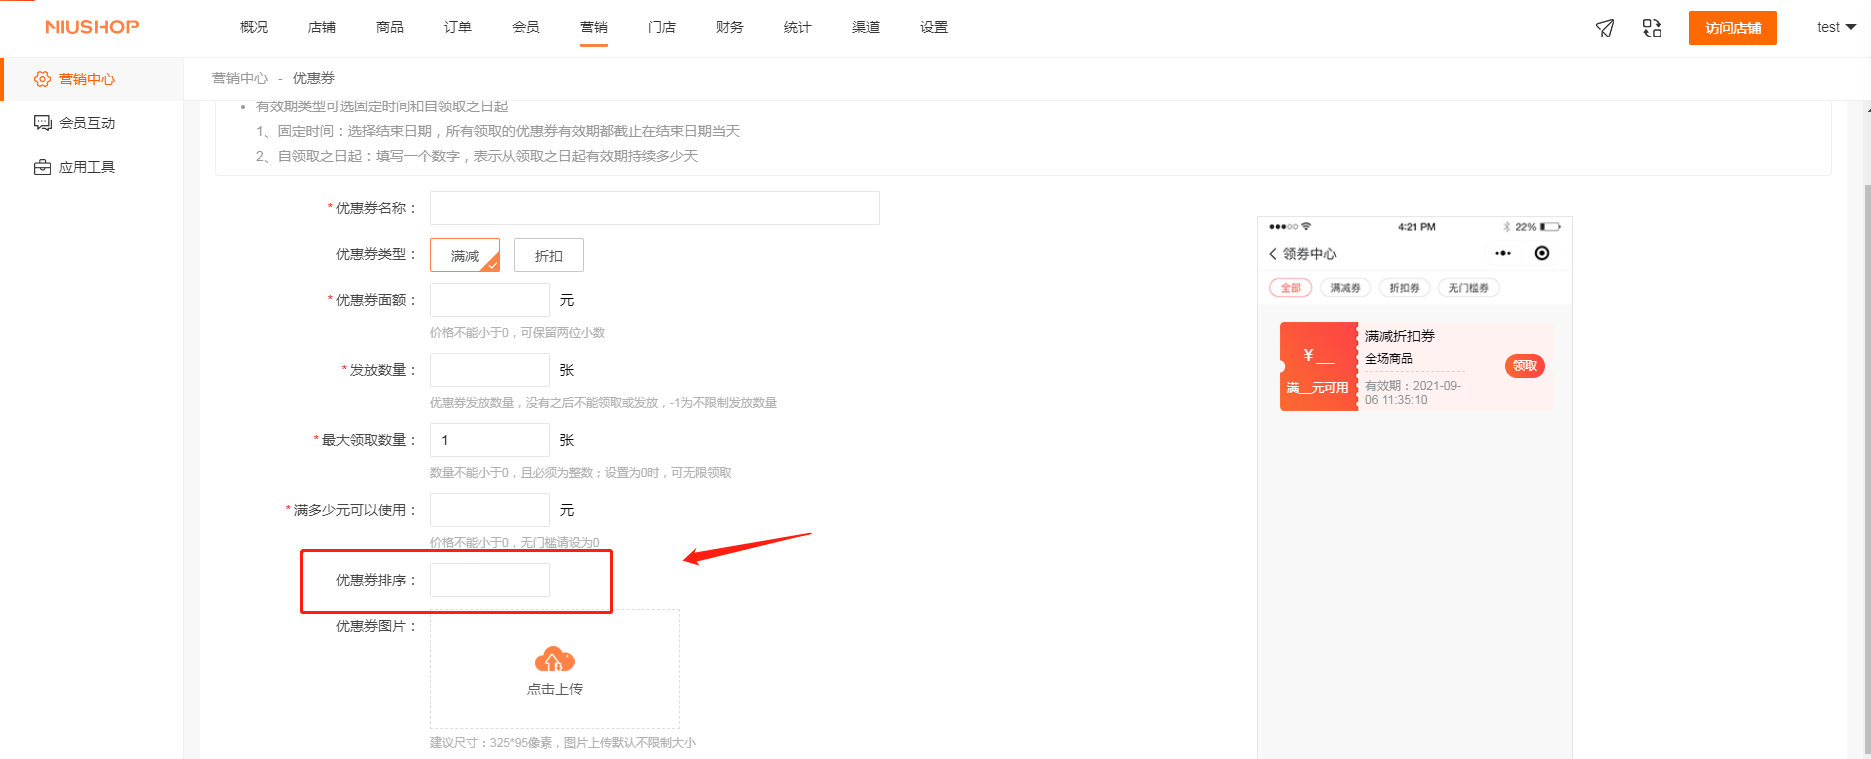Viewport: 1871px width, 759px height.
Task: Select the 满减 coupon type
Action: [465, 255]
